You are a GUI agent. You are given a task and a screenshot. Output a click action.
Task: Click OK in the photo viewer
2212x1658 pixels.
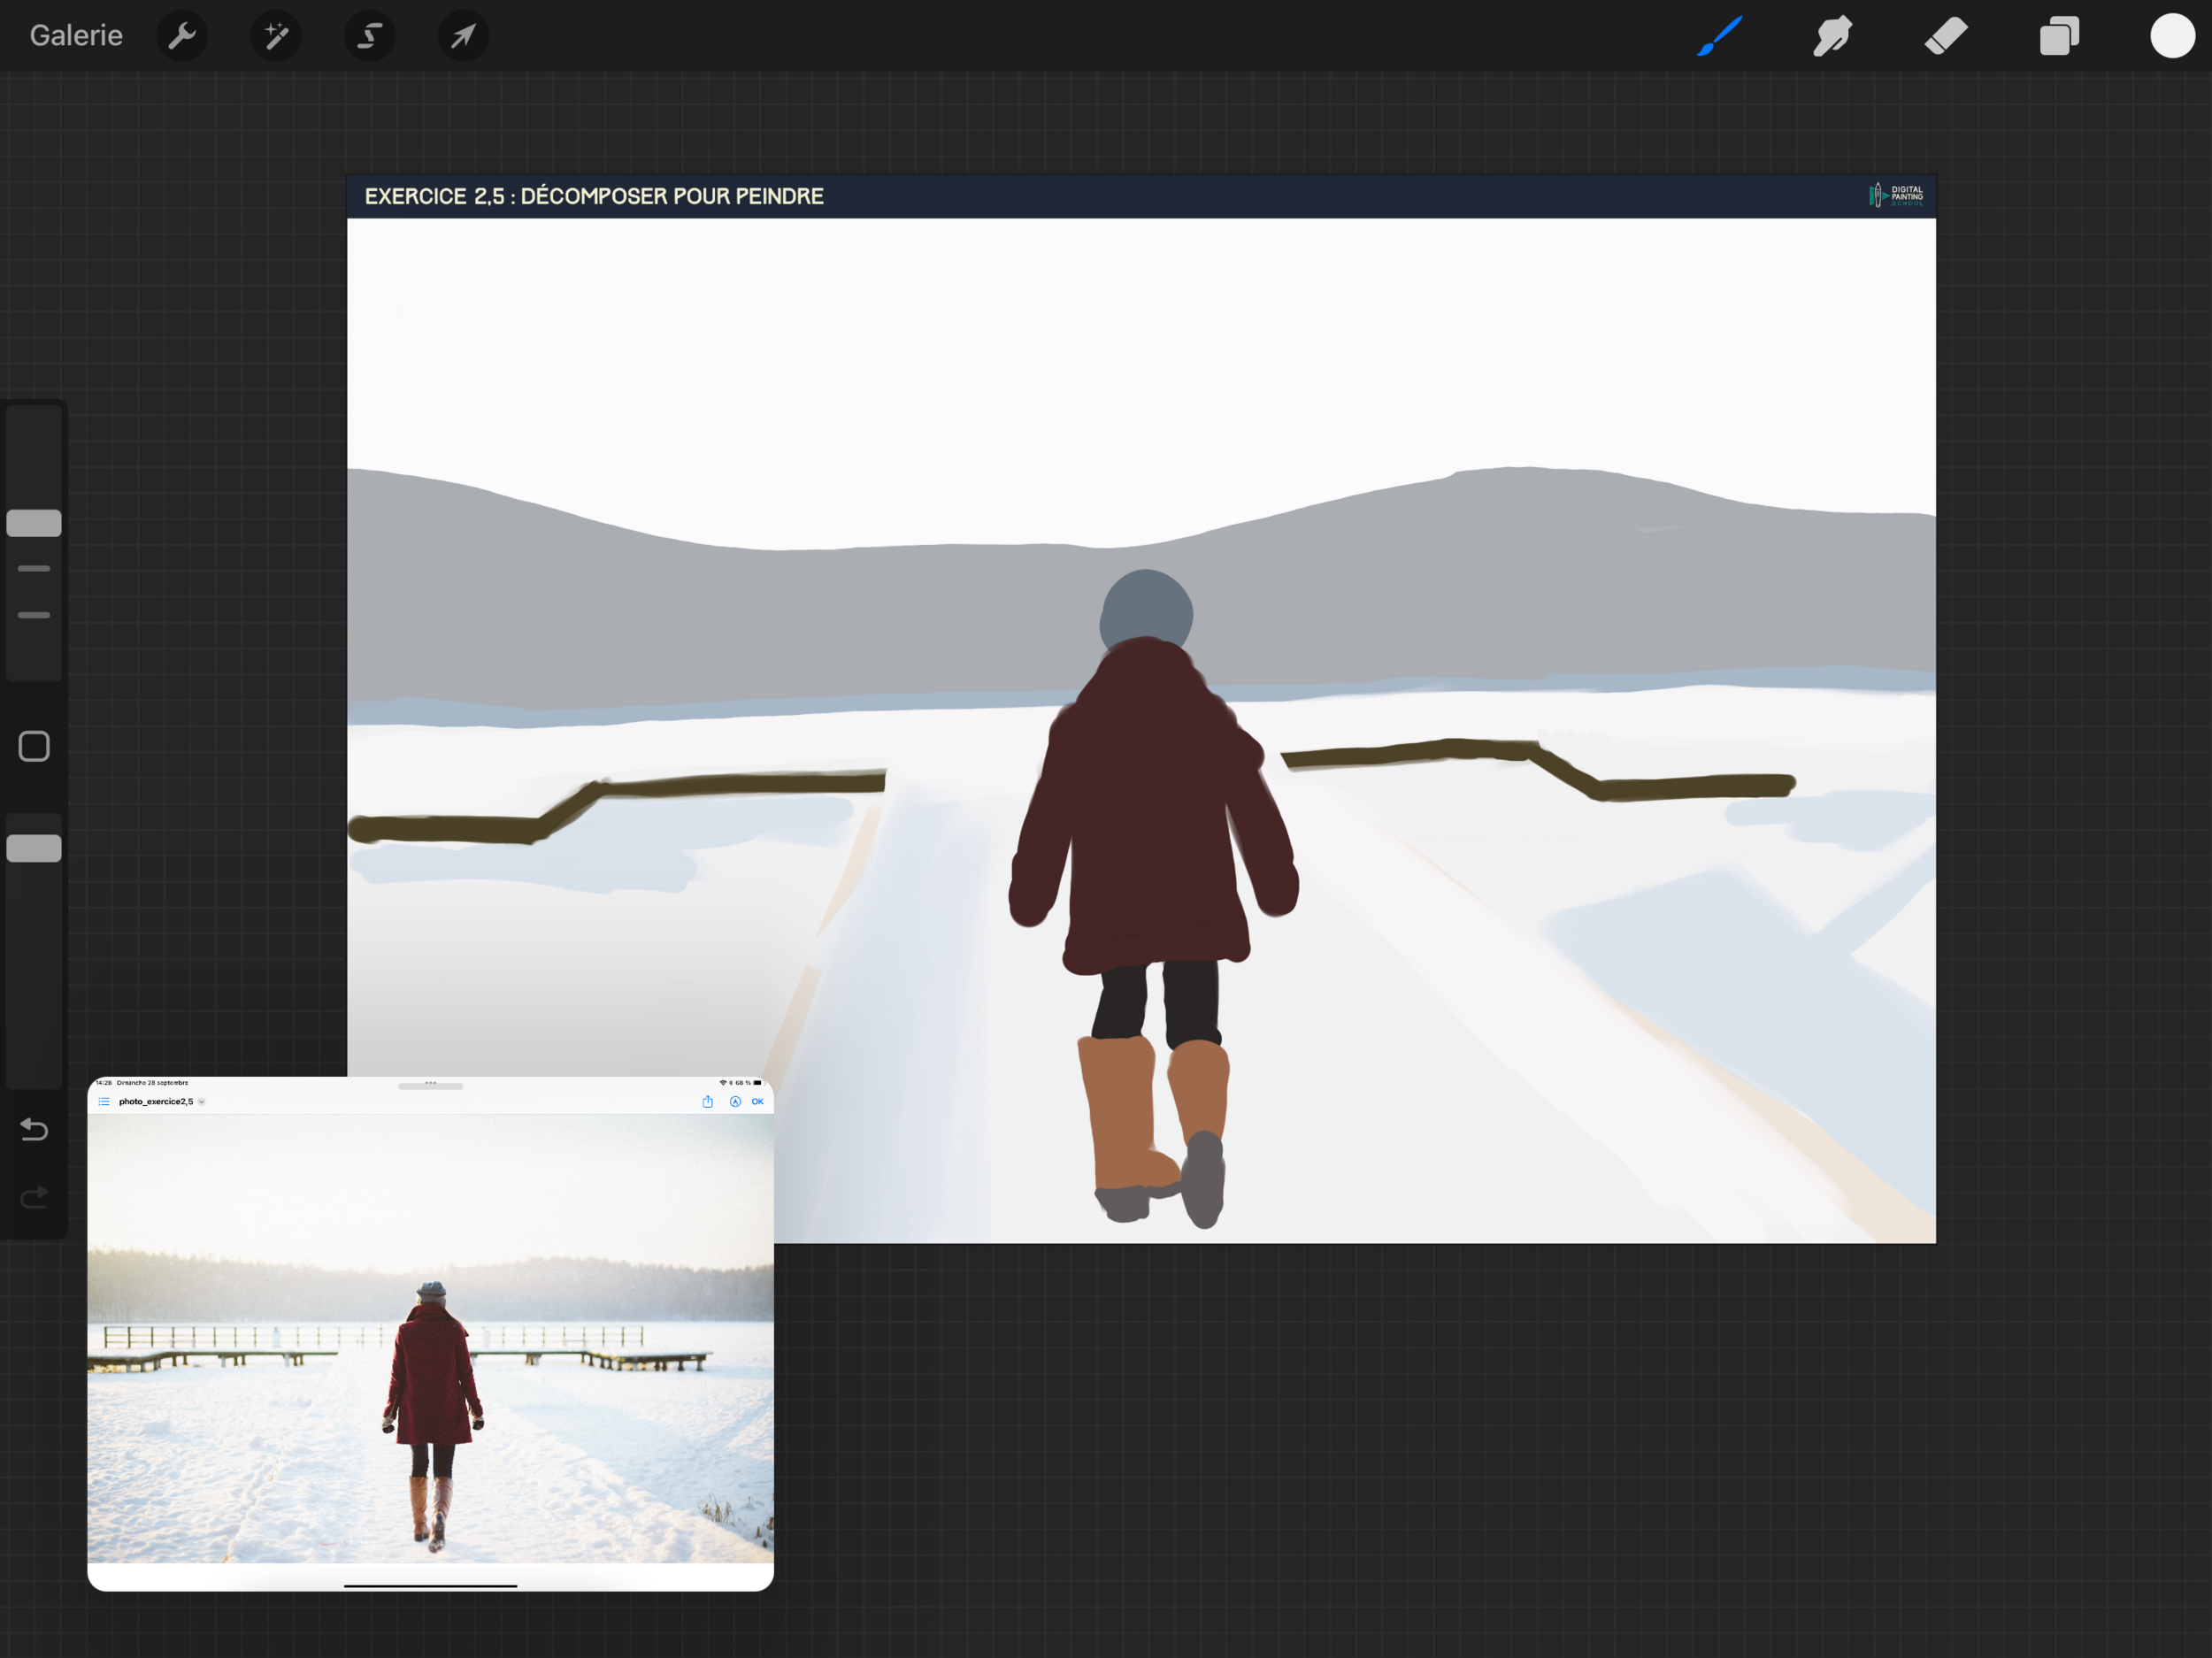(x=757, y=1101)
